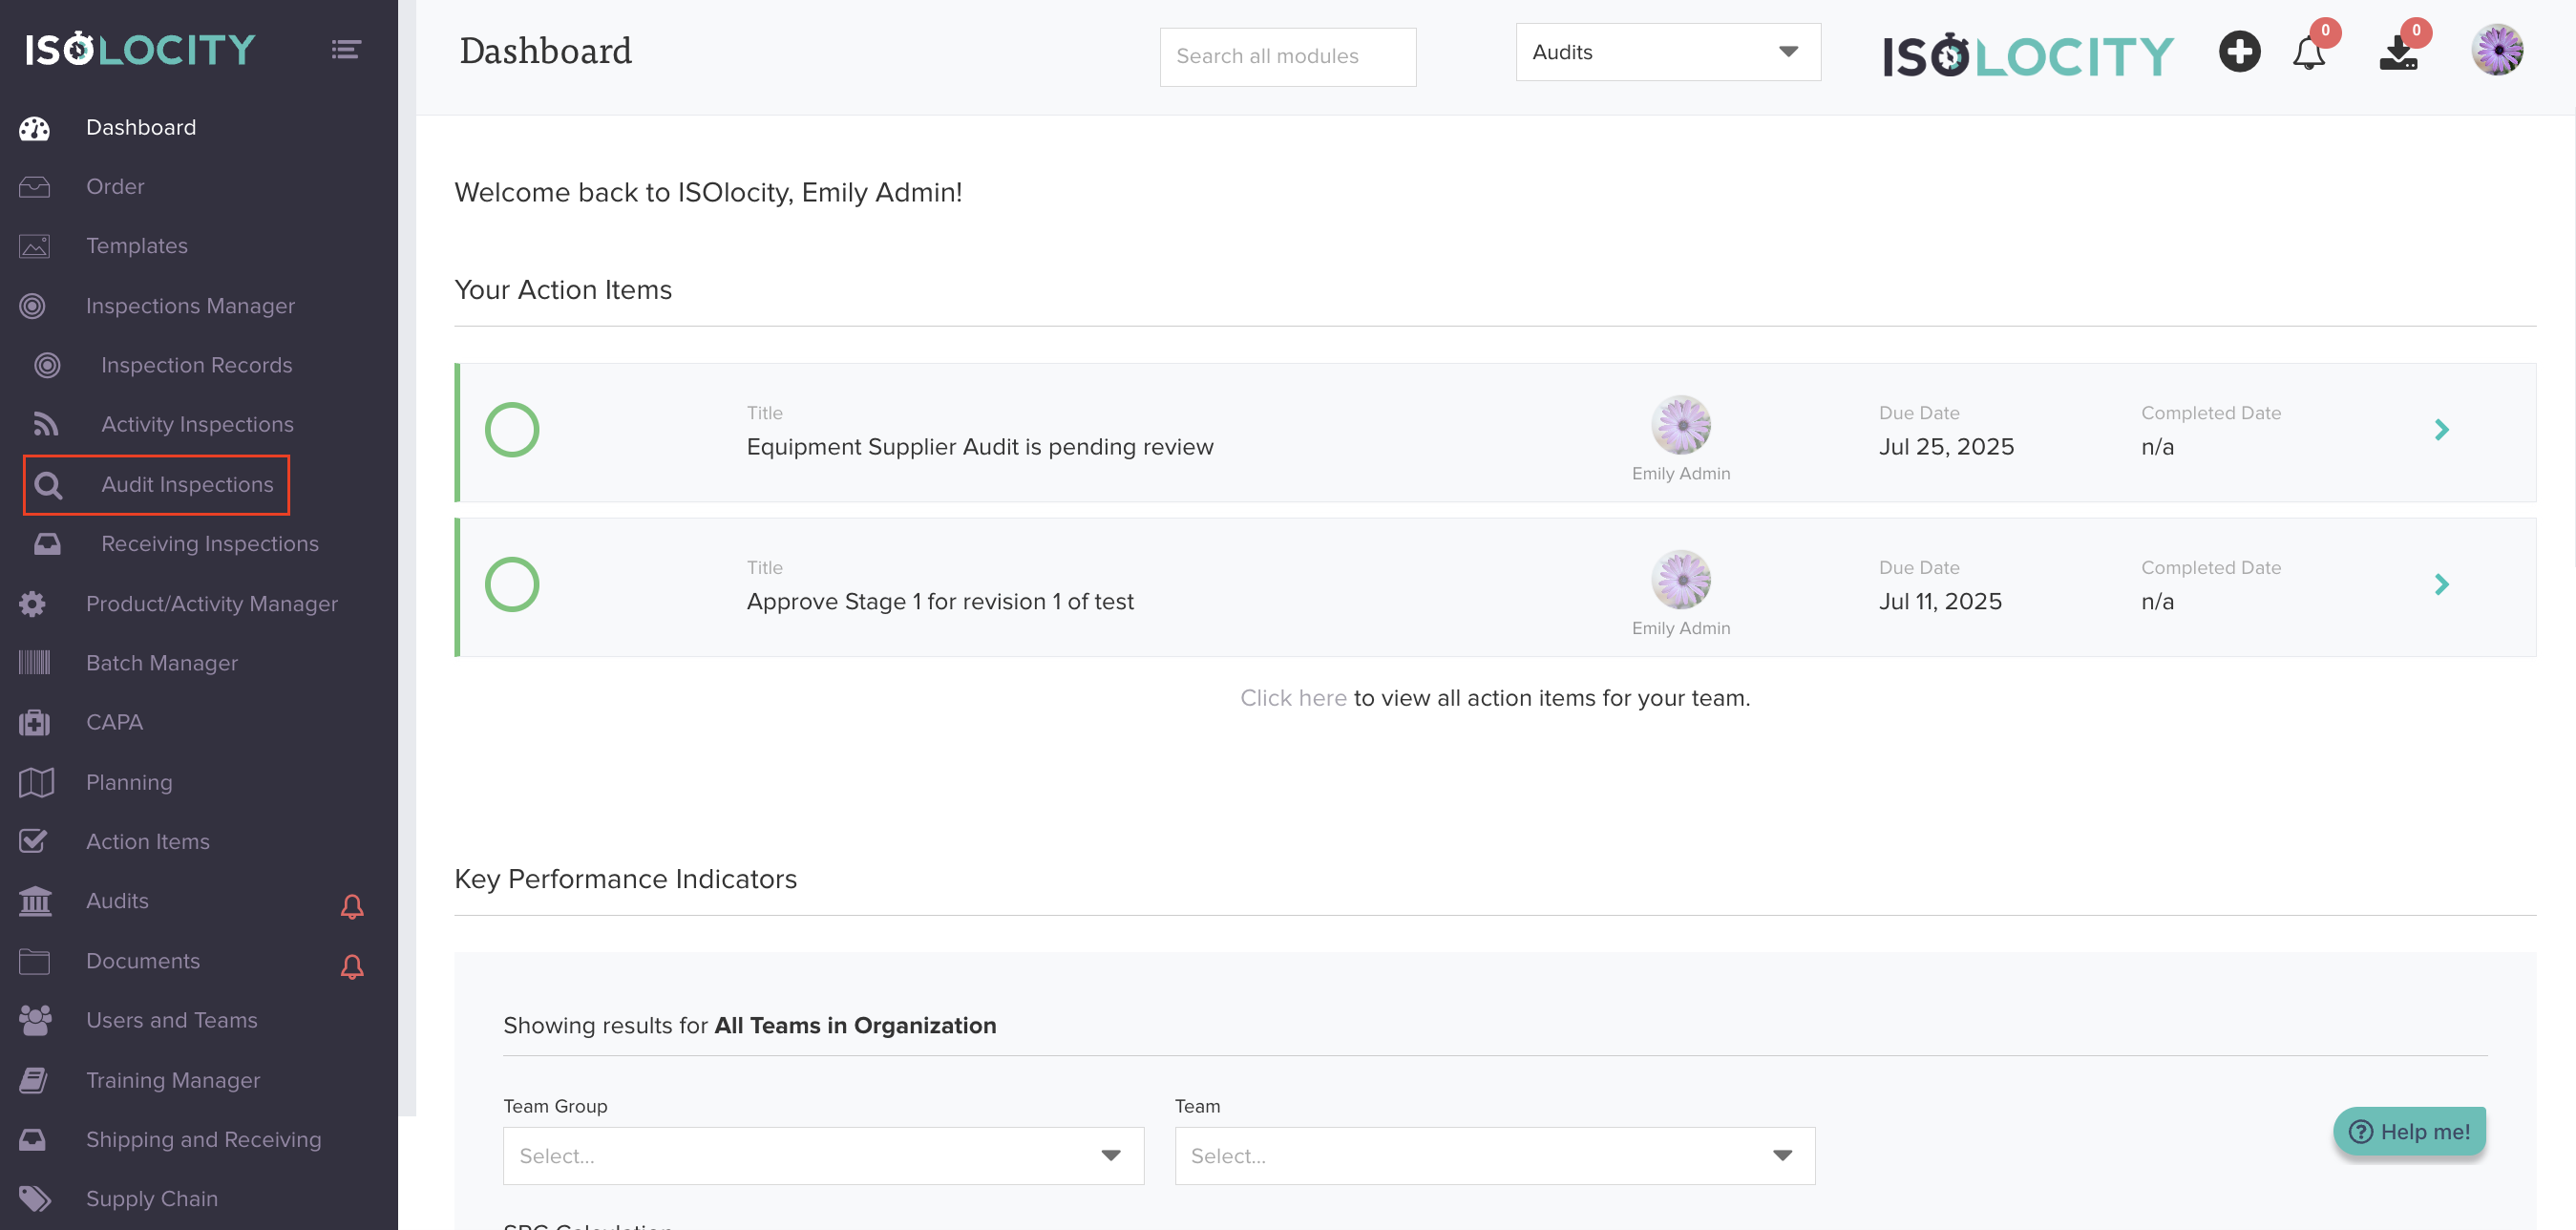
Task: Click the plus add-new icon in header
Action: (2239, 52)
